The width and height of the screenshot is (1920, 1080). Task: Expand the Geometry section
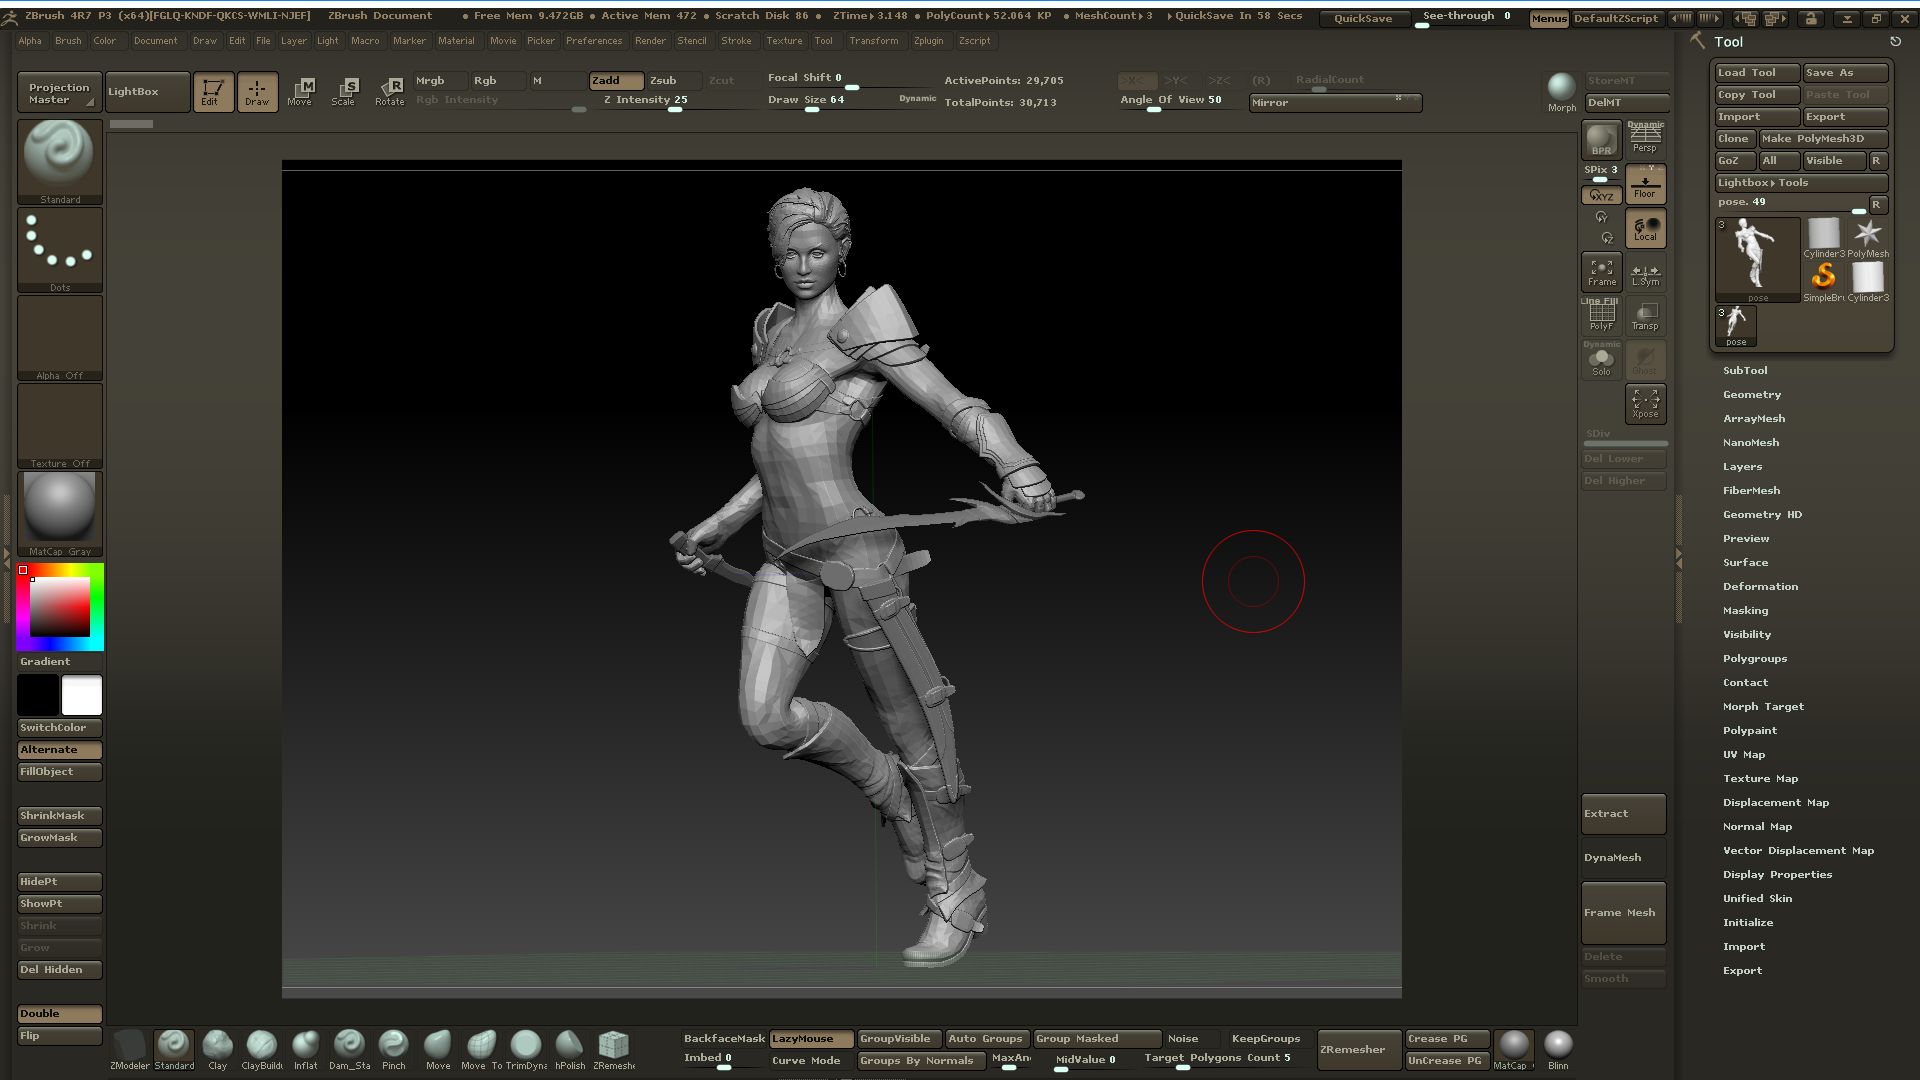1751,394
